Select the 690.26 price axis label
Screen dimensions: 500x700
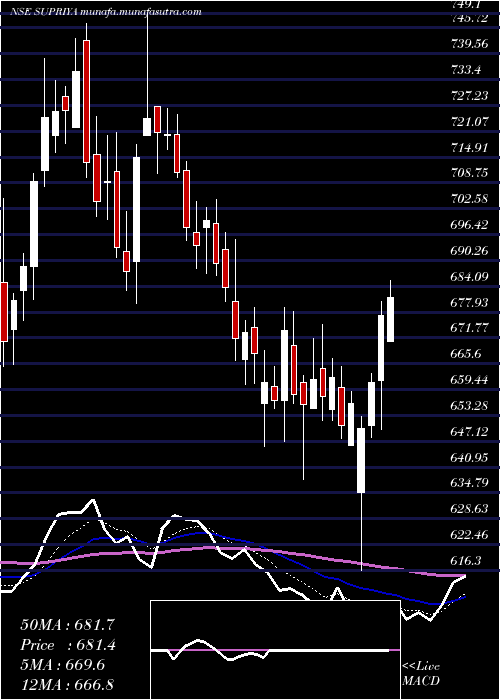(471, 251)
